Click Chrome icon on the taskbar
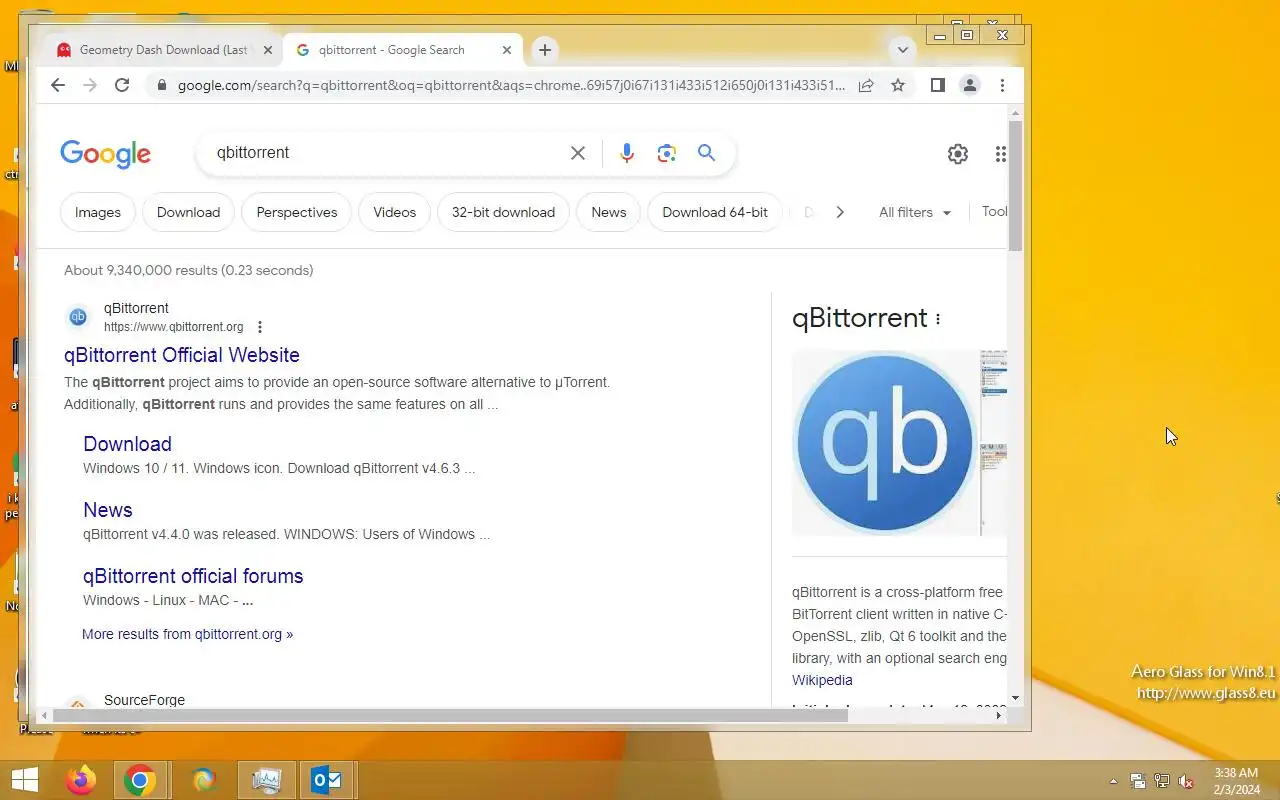The image size is (1280, 800). 140,780
